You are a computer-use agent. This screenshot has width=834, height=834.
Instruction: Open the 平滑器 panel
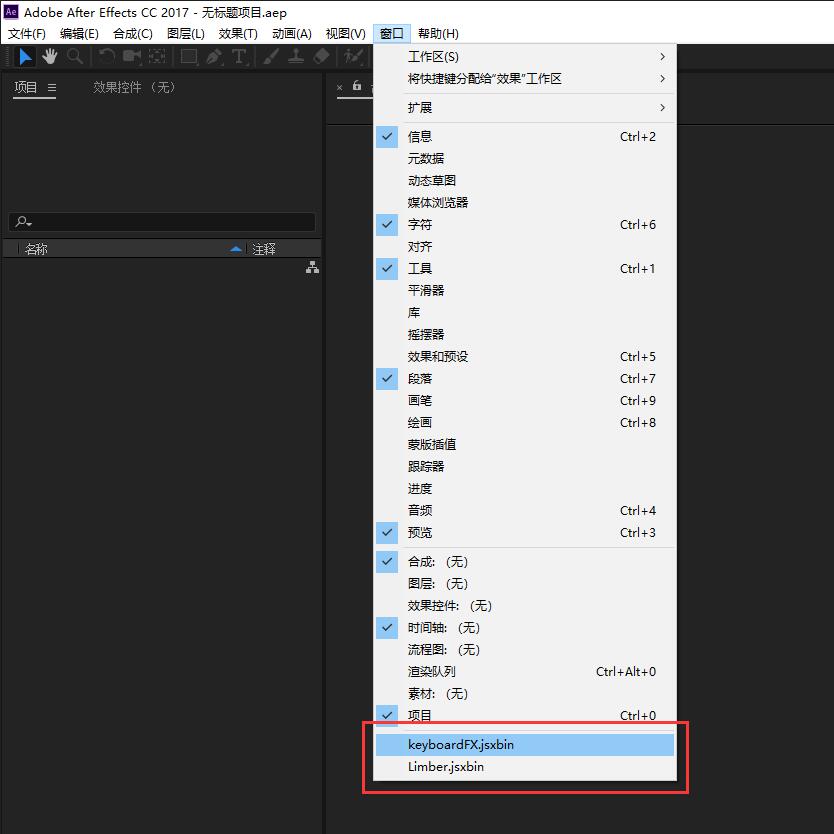(525, 290)
